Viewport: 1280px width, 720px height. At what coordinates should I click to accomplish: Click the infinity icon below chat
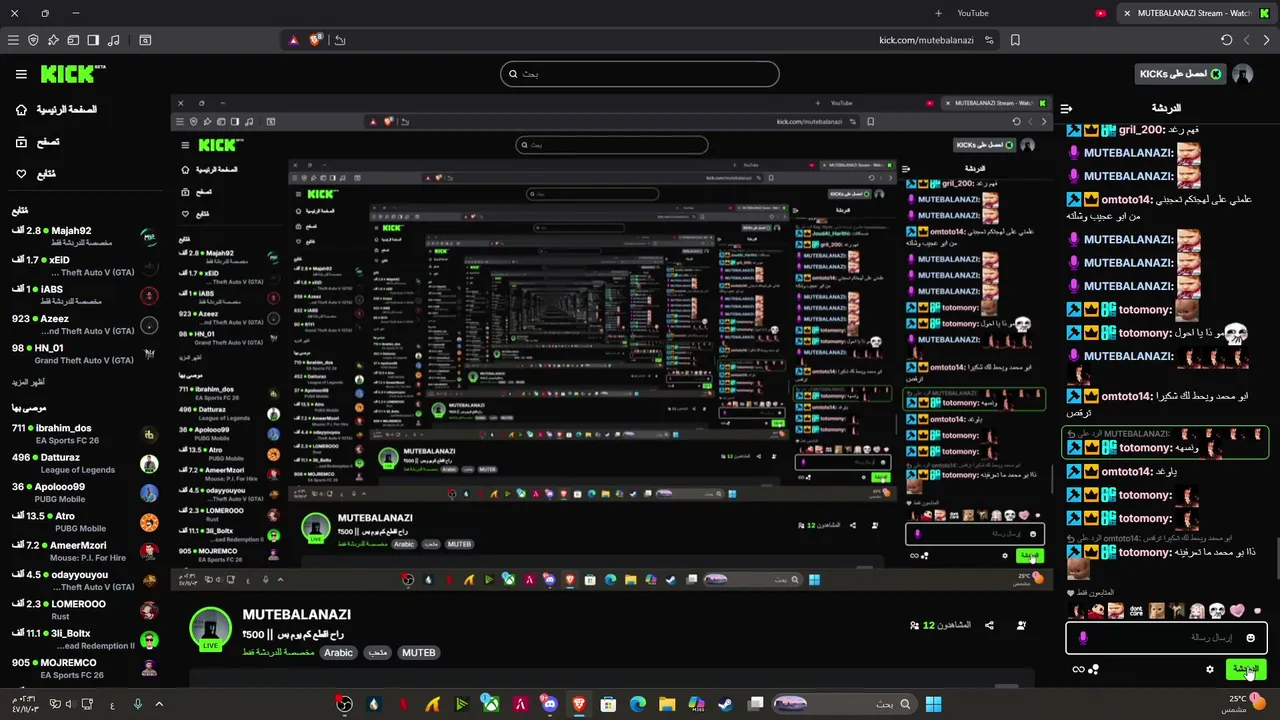pyautogui.click(x=1078, y=669)
